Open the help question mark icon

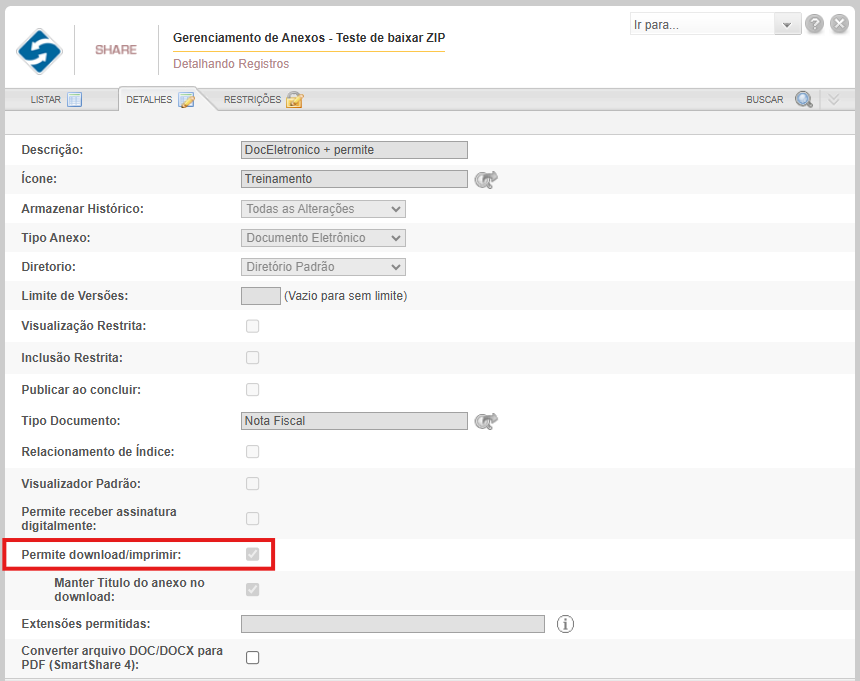[x=815, y=24]
